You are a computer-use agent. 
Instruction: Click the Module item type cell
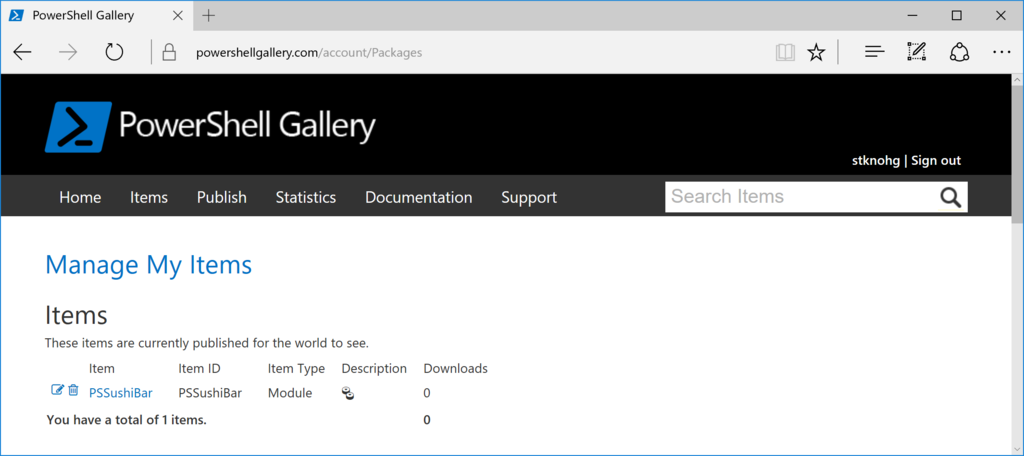[x=290, y=393]
